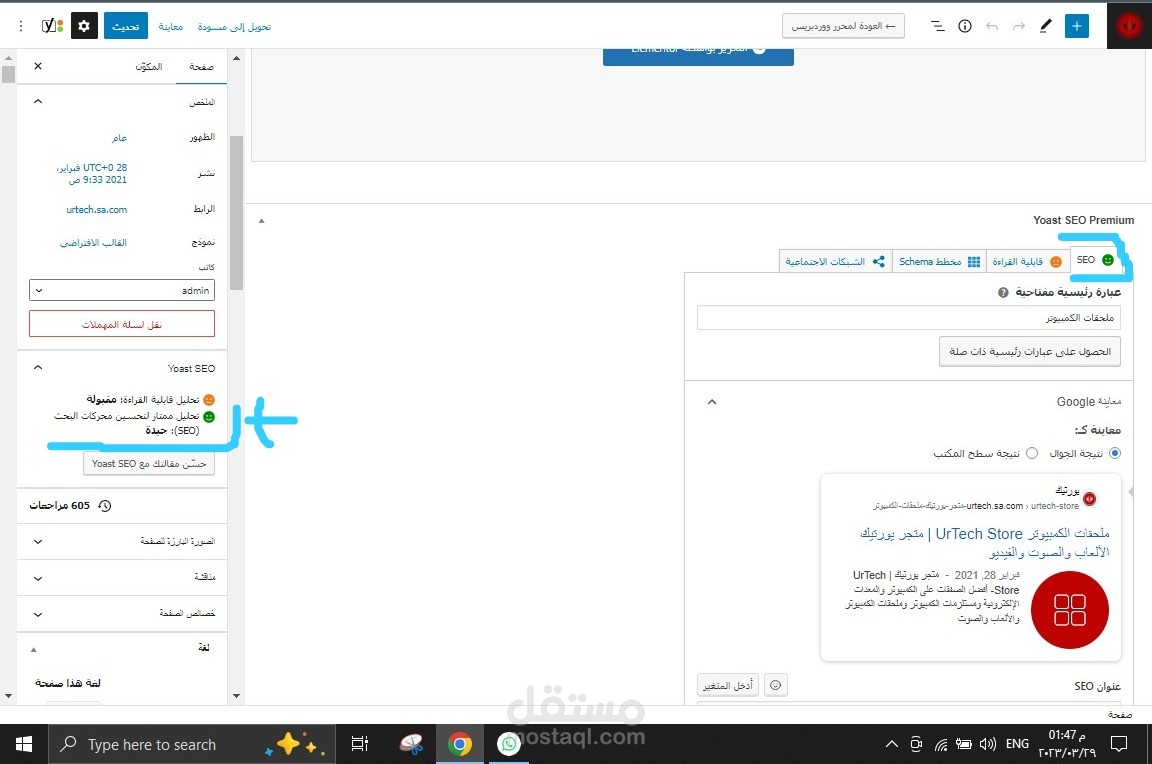Viewport: 1152px width, 764px height.
Task: Switch to صفحة sidebar tab
Action: point(201,67)
